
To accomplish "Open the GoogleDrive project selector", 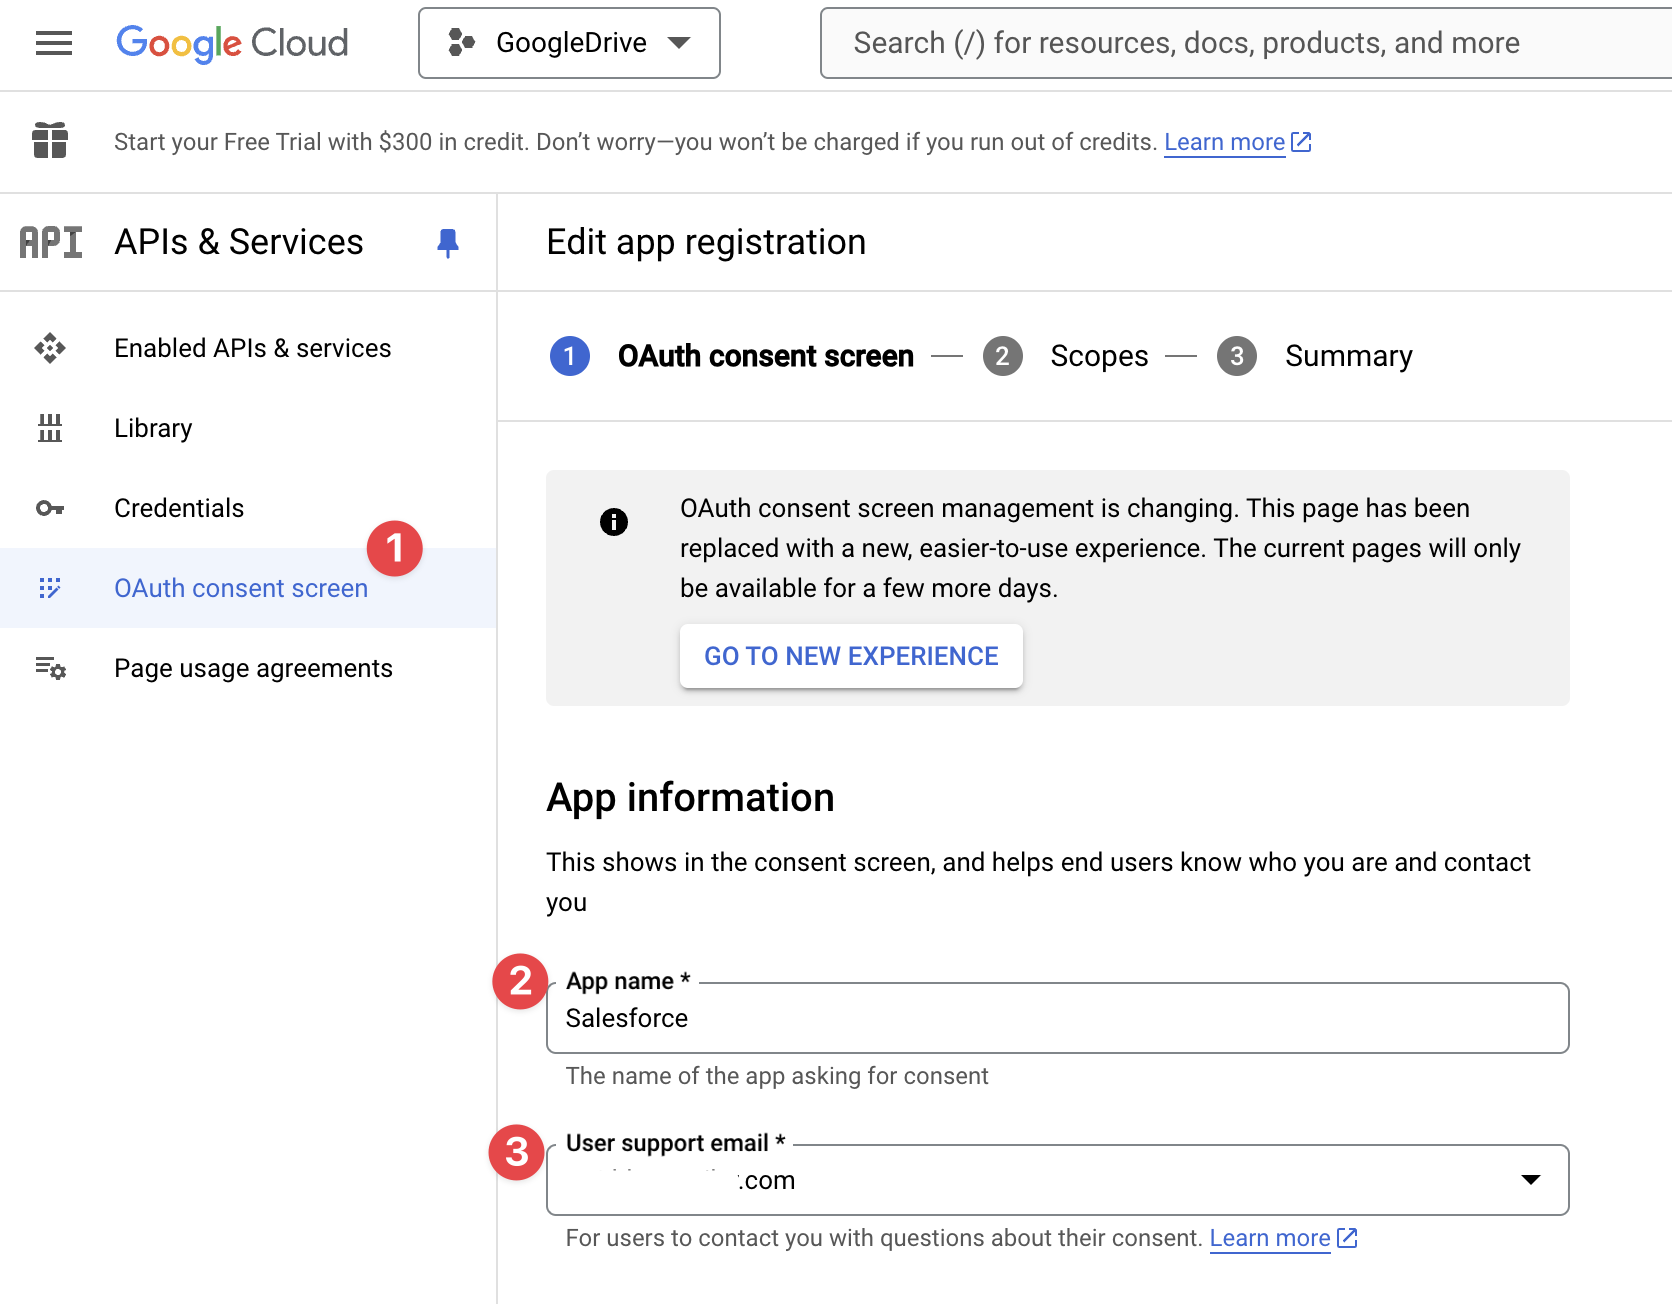I will (x=569, y=42).
